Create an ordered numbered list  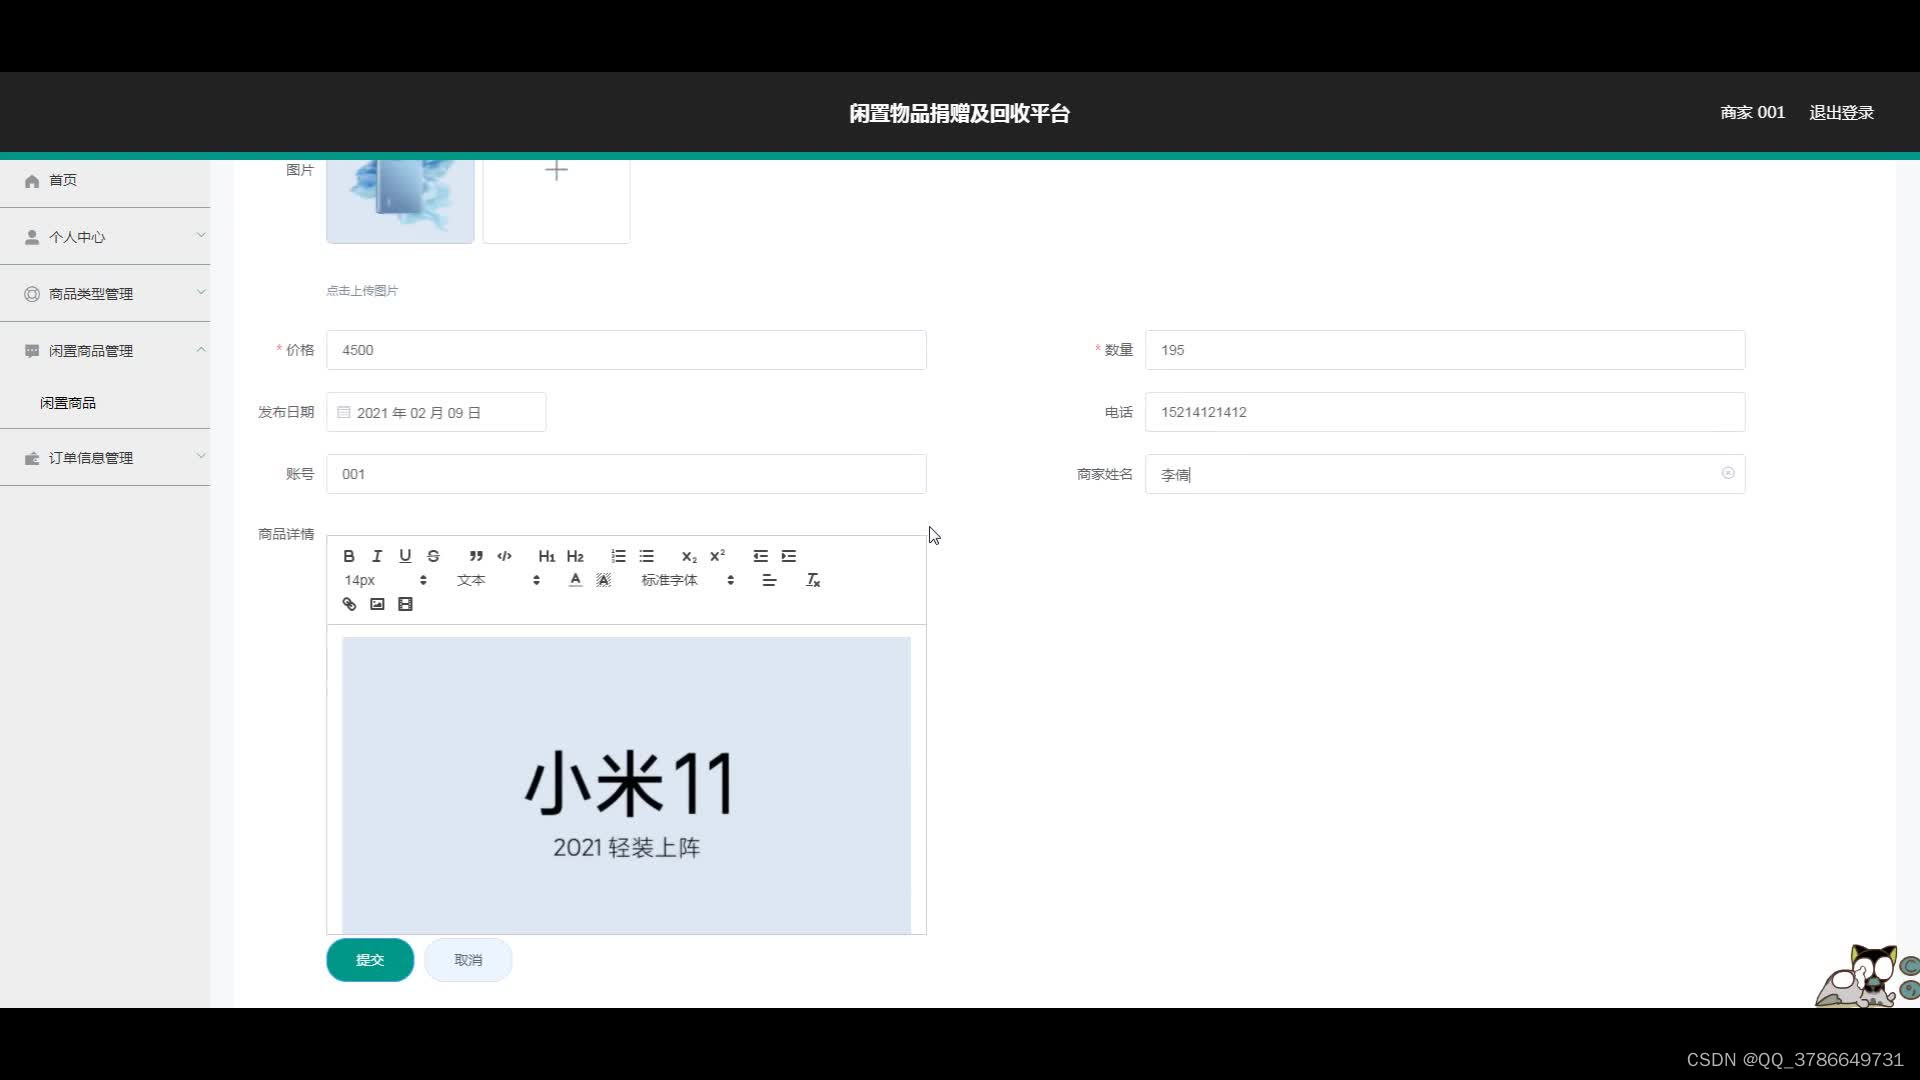[618, 556]
